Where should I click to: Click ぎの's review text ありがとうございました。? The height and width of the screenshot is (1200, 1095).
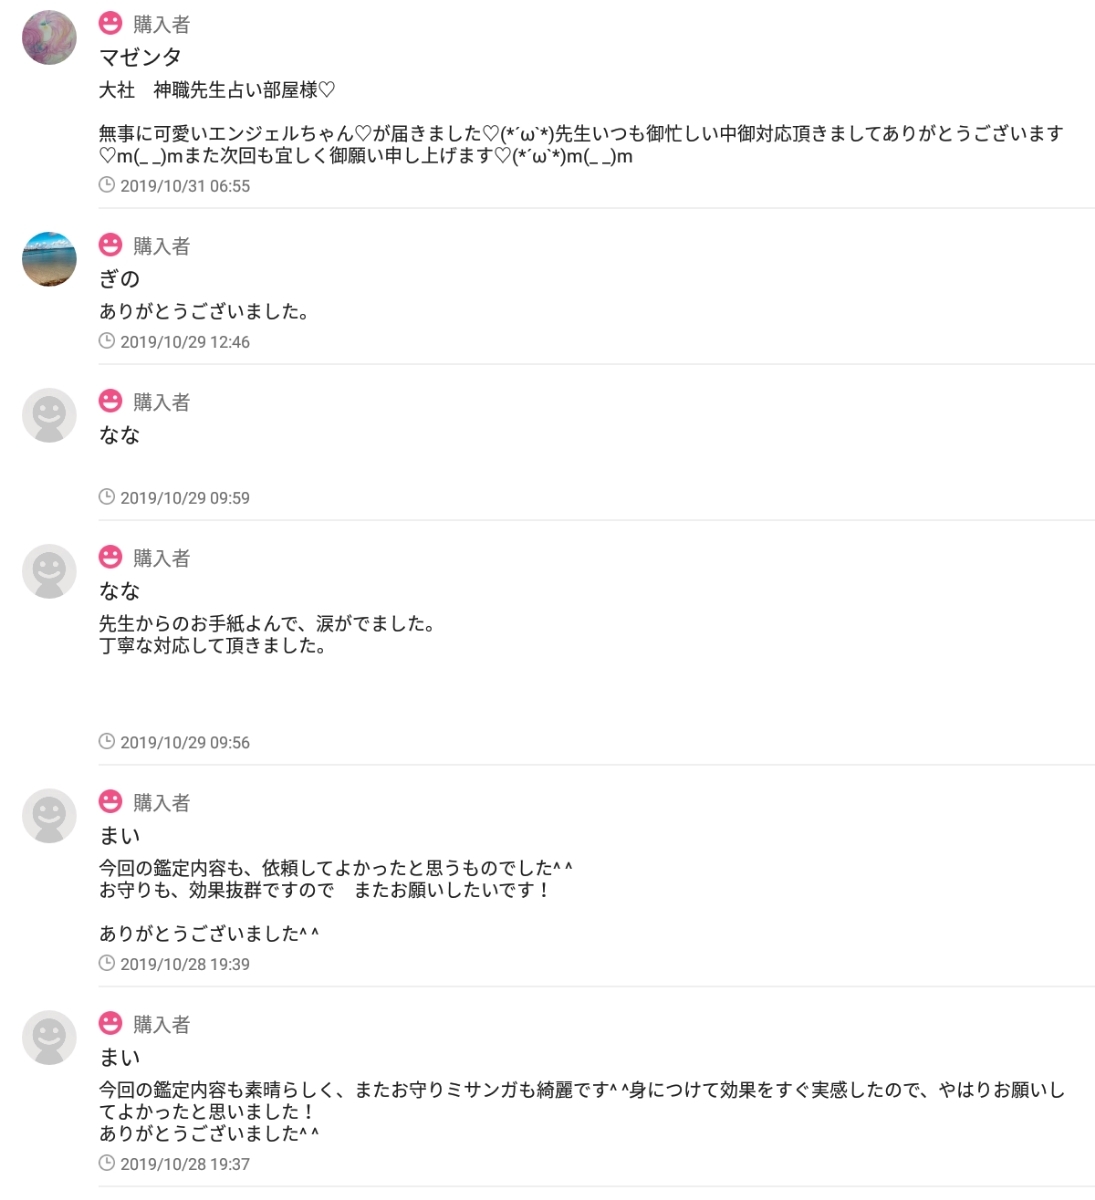click(204, 311)
